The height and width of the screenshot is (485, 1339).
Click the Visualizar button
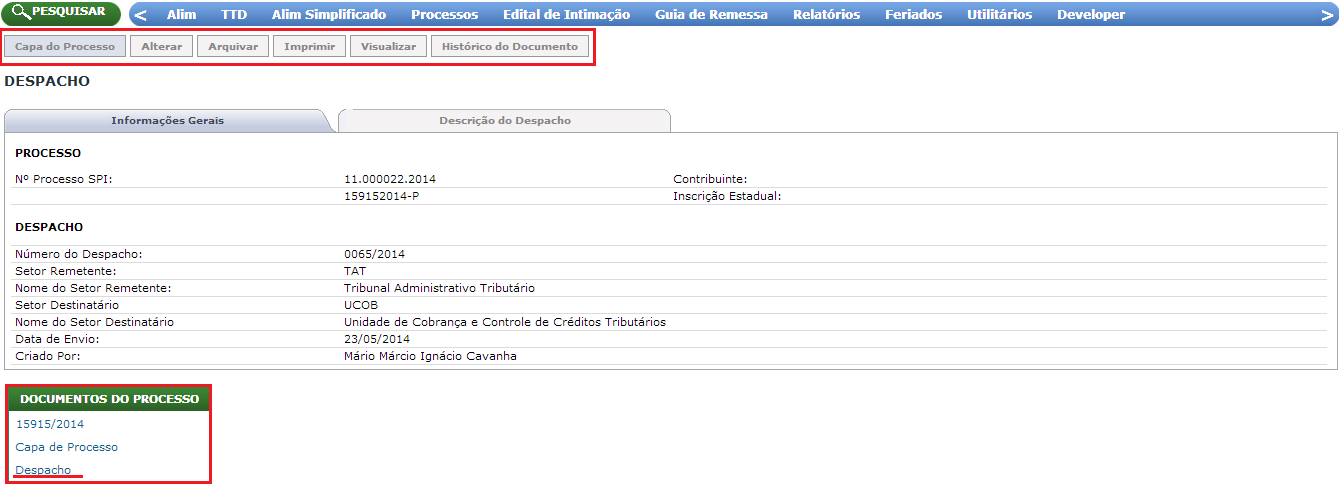pos(388,47)
